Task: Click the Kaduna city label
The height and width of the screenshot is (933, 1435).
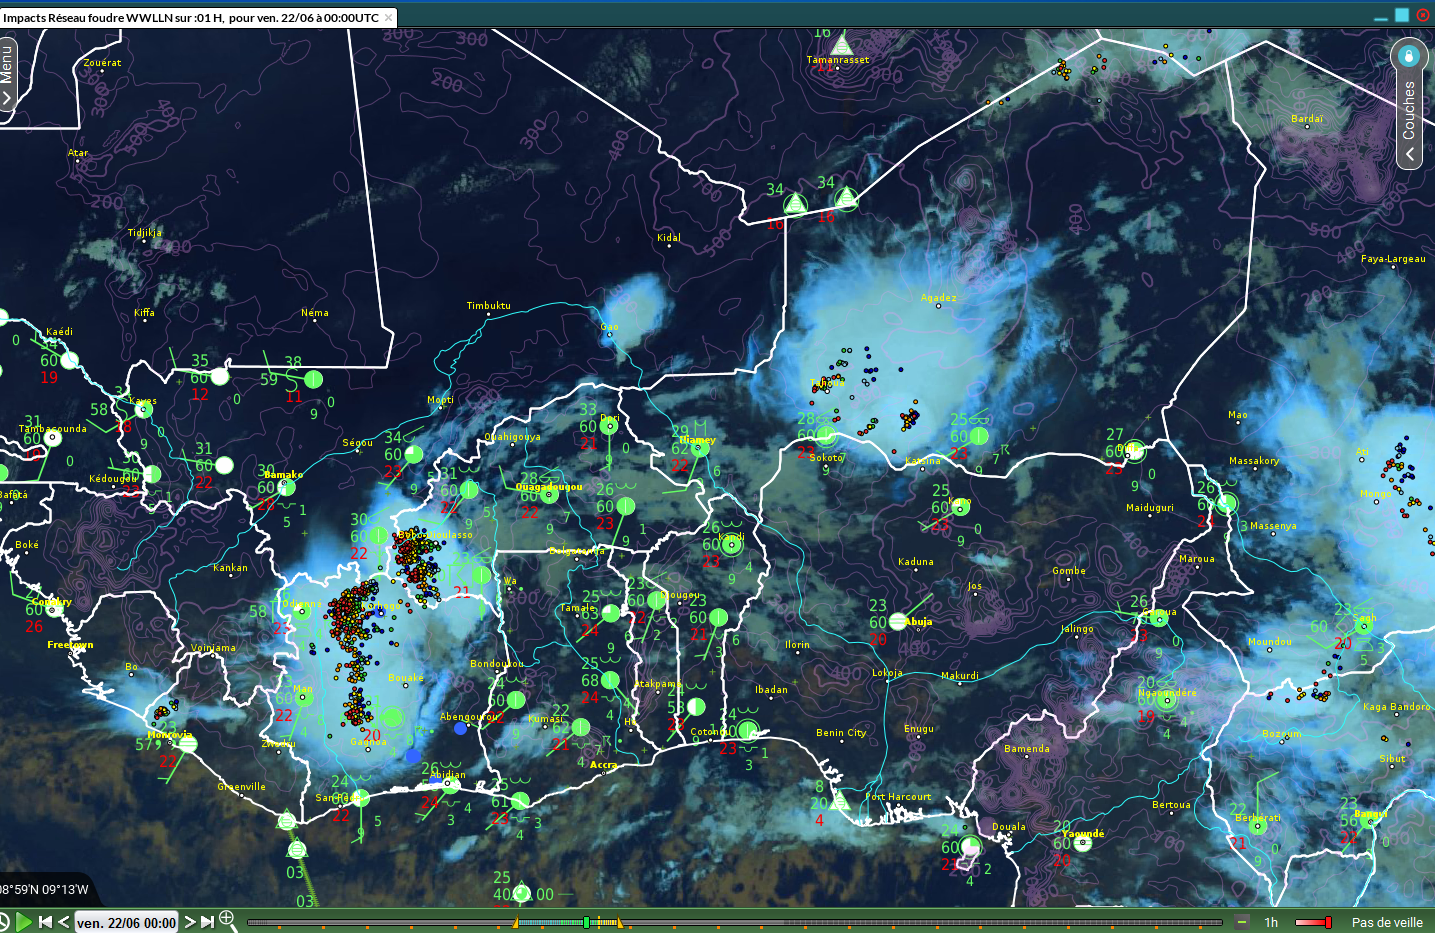Action: (x=915, y=562)
